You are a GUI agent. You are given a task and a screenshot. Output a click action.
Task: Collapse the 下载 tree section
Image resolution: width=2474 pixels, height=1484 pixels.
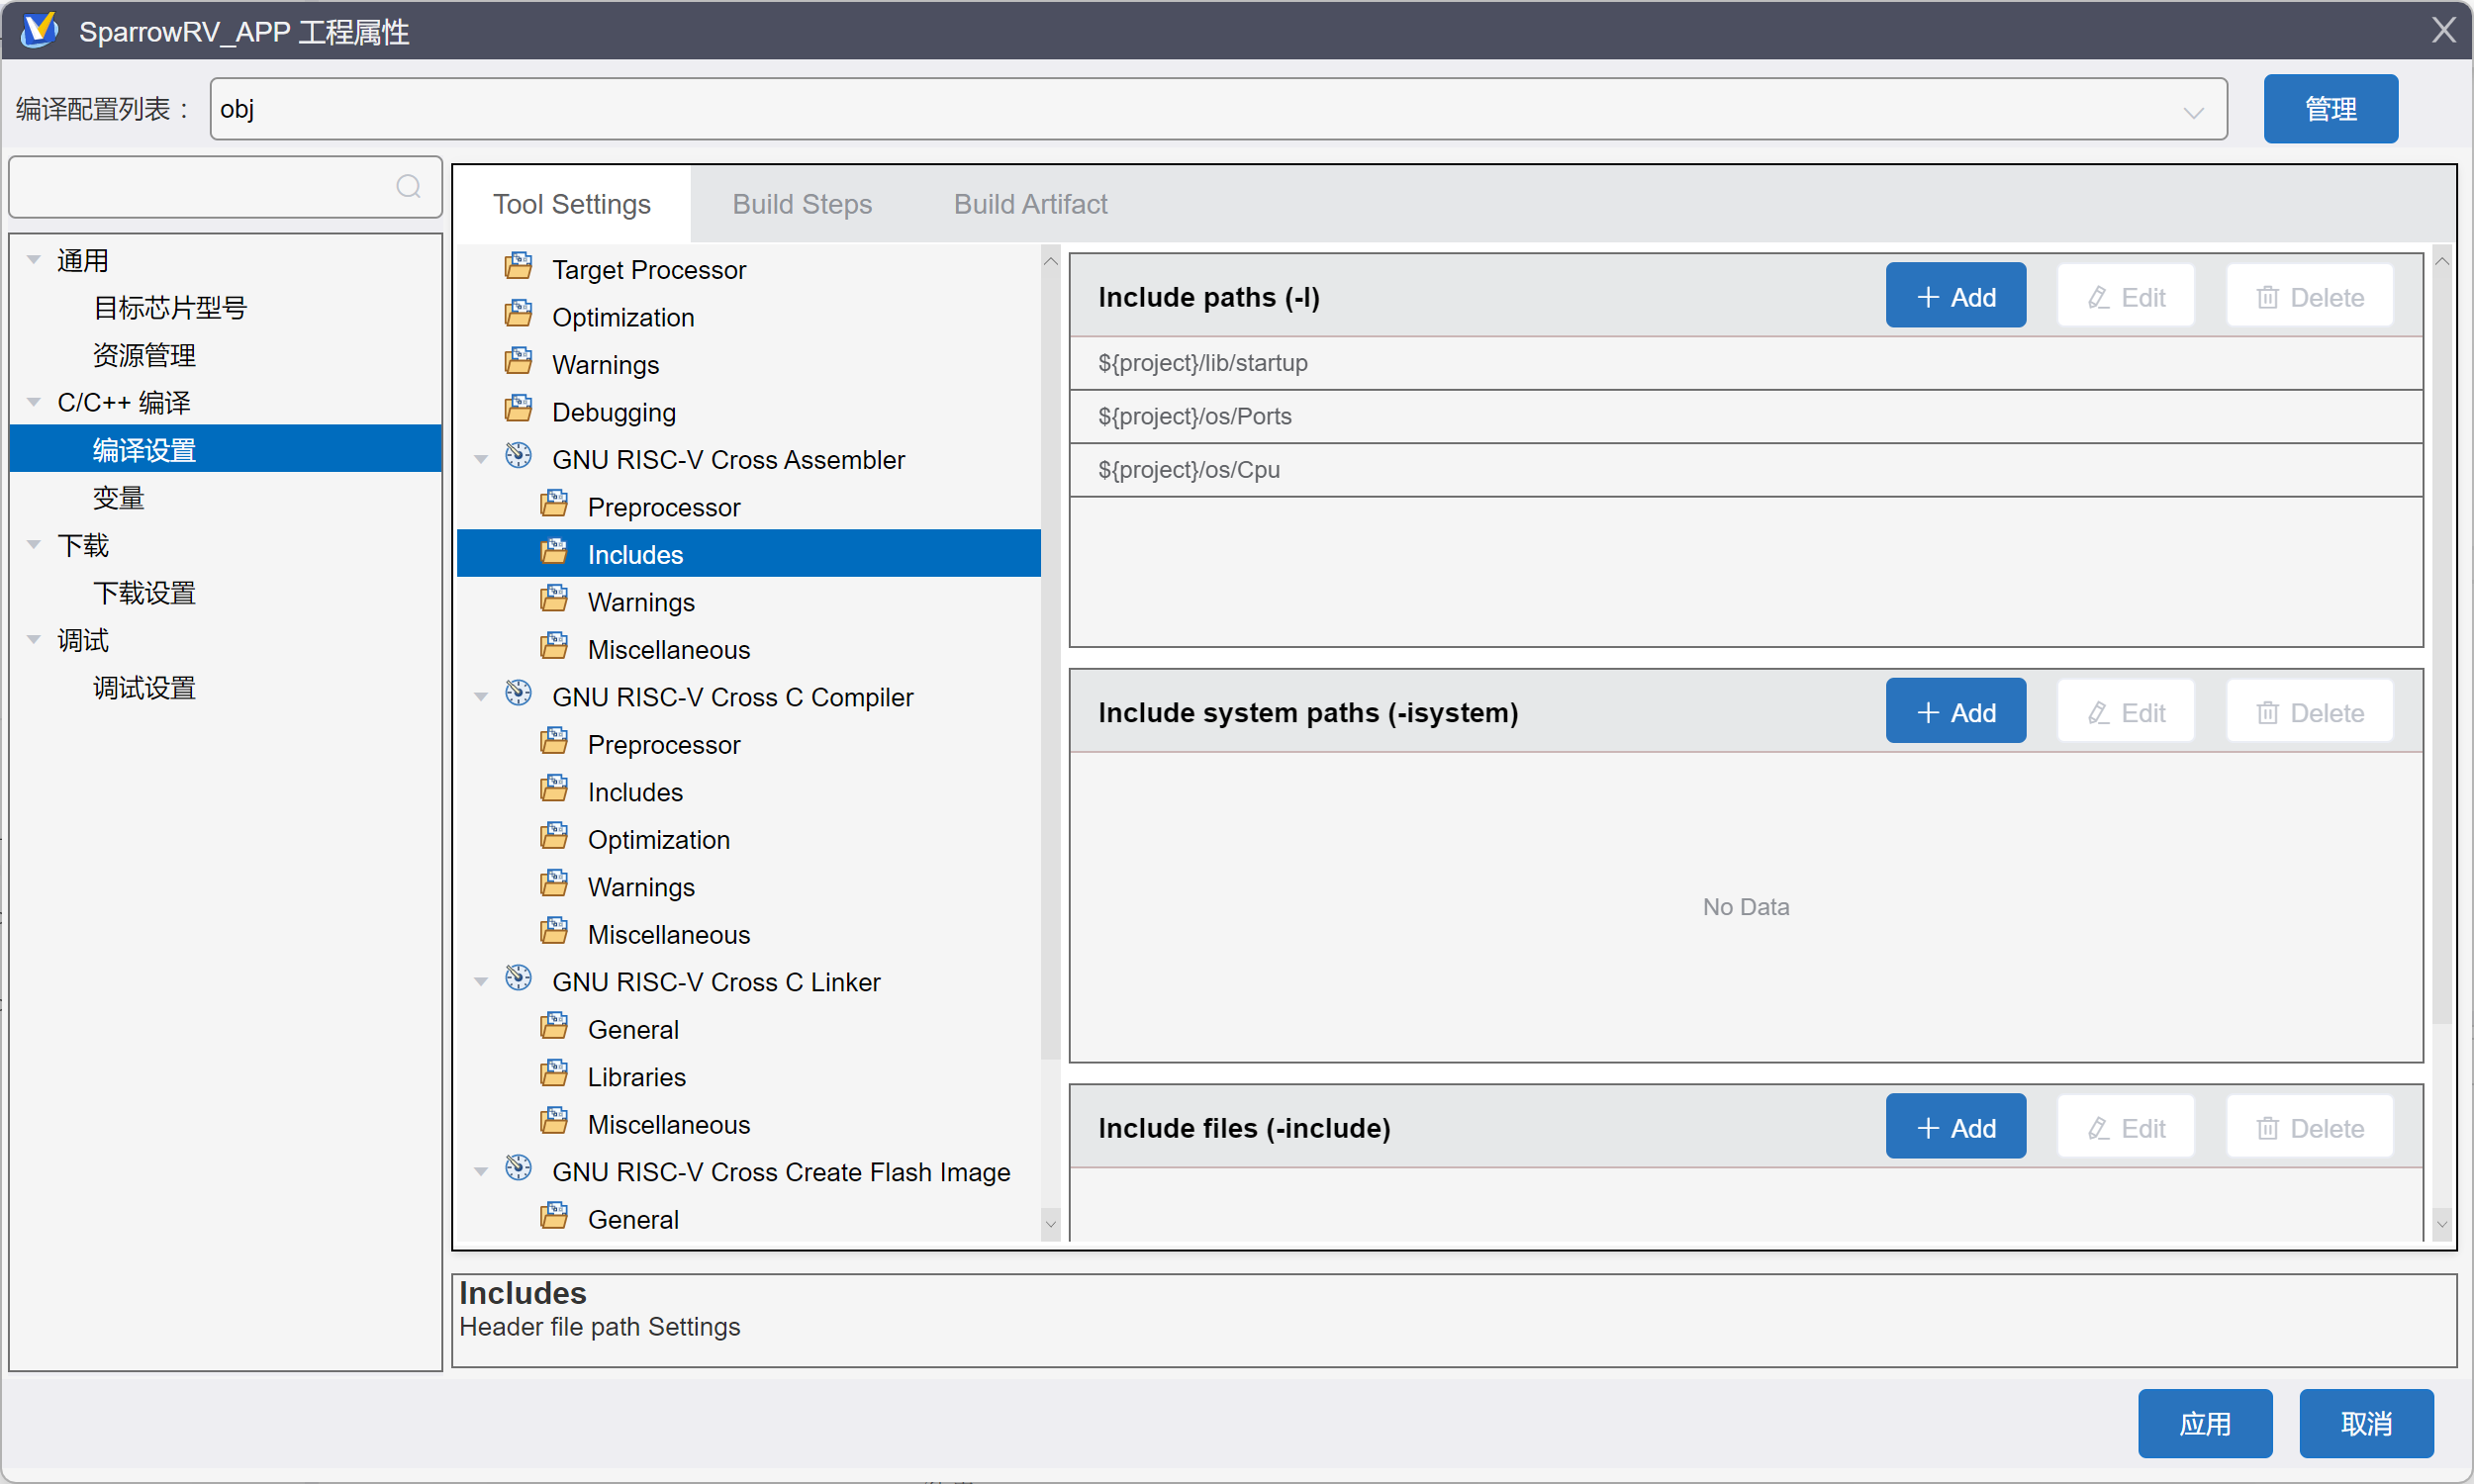(x=35, y=545)
